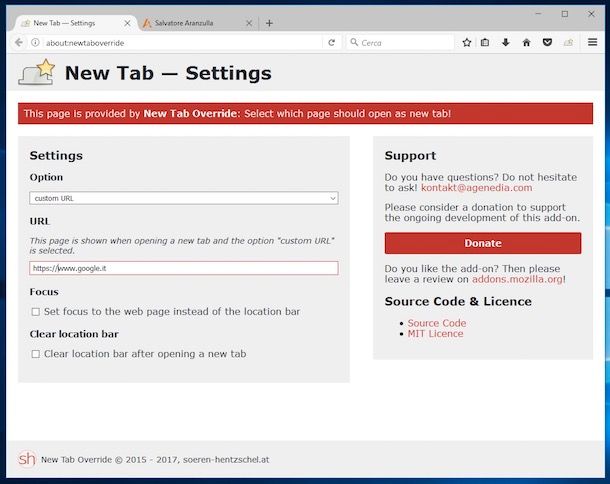610x484 pixels.
Task: Go back with the browser back arrow
Action: [19, 42]
